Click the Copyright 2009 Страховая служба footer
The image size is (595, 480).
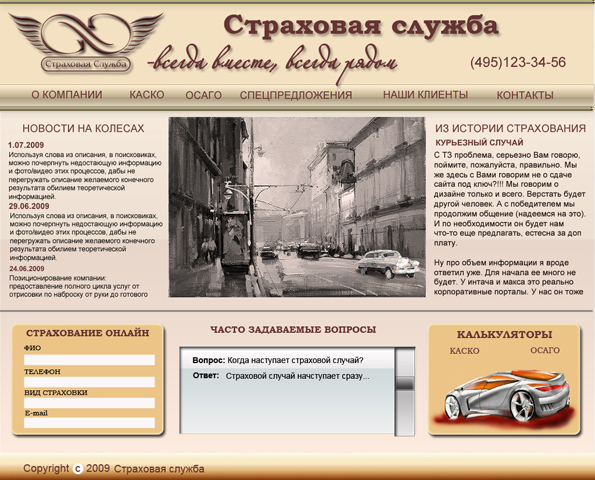(x=114, y=469)
